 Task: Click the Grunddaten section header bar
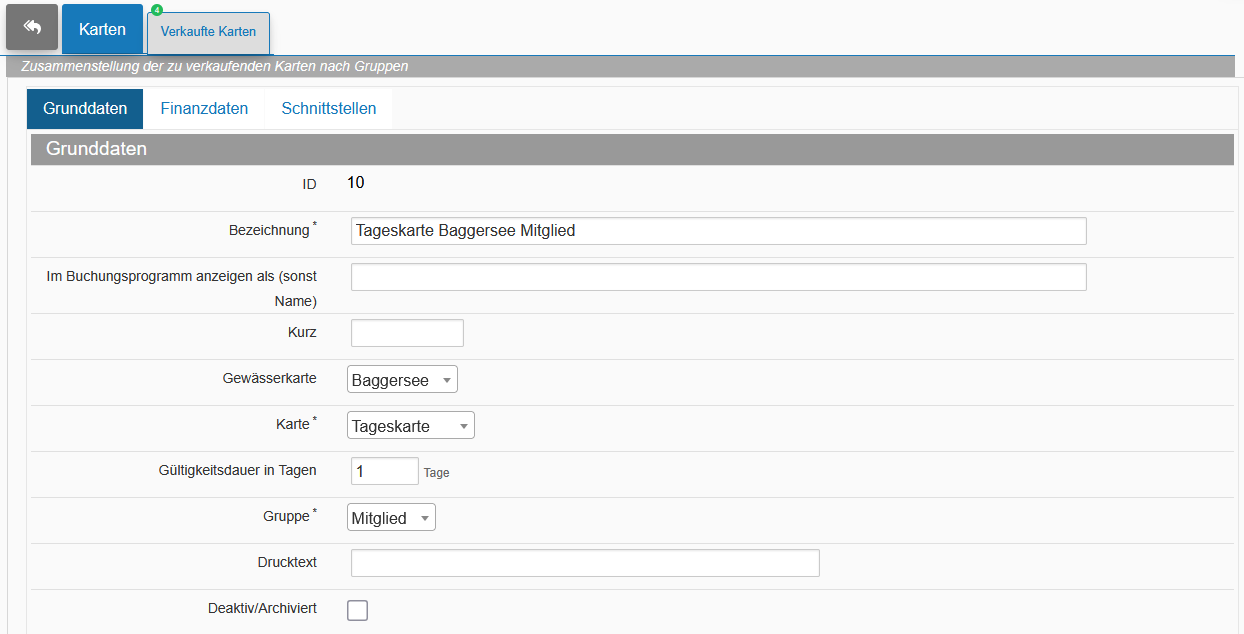click(x=632, y=149)
